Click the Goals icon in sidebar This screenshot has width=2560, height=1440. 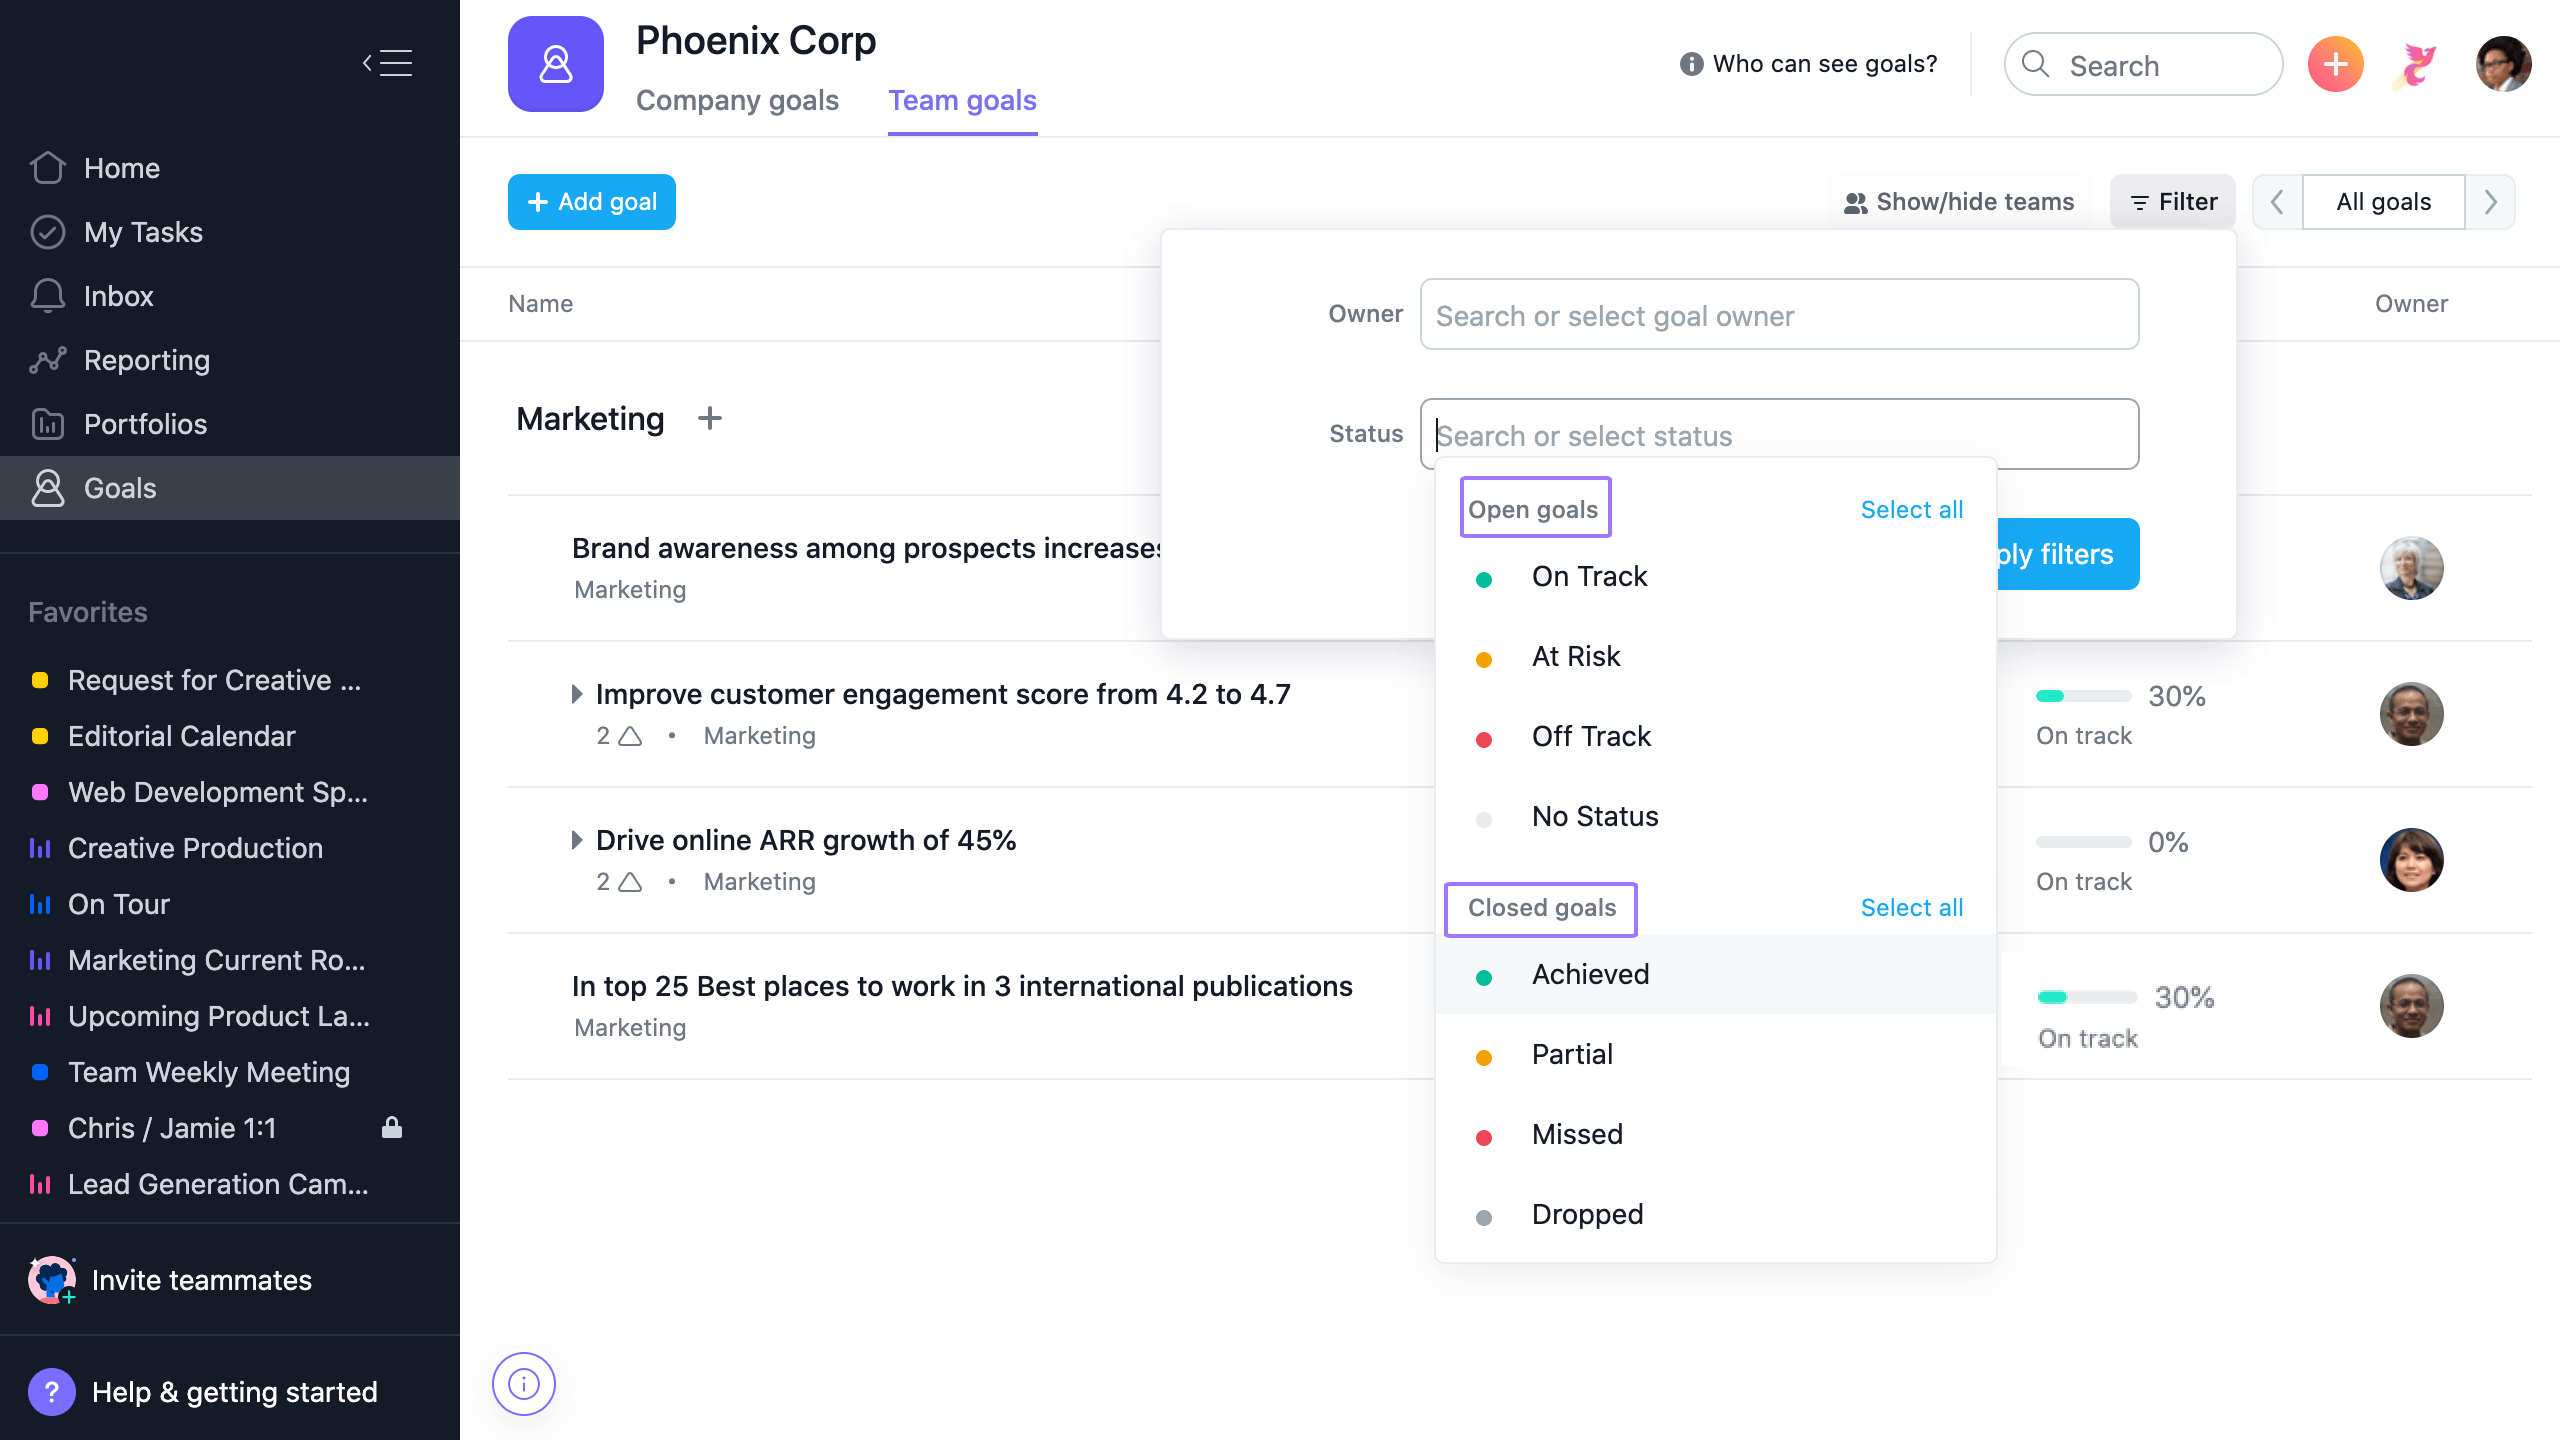coord(49,487)
